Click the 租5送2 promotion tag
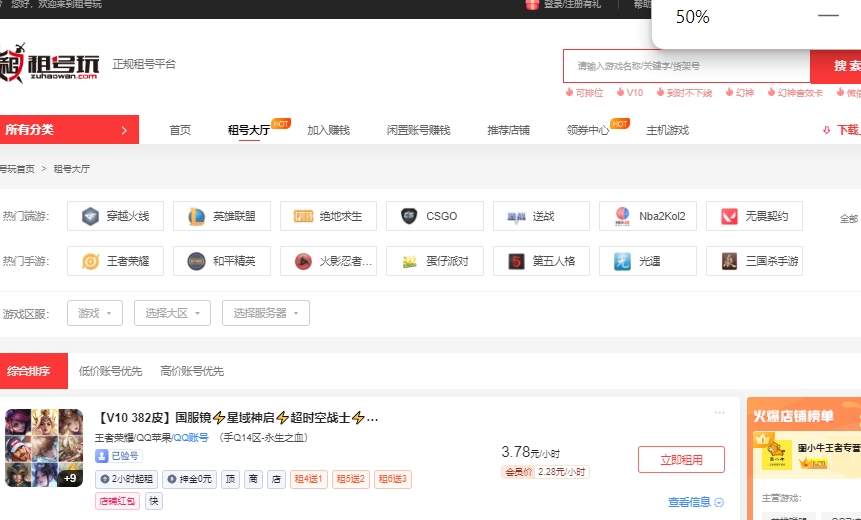Screen dimensions: 861x520 (351, 479)
